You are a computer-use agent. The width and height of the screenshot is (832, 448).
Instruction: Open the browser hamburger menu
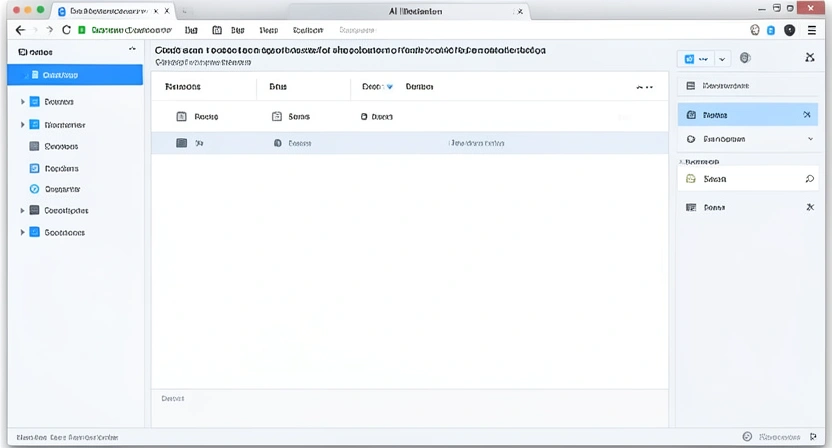(x=812, y=30)
